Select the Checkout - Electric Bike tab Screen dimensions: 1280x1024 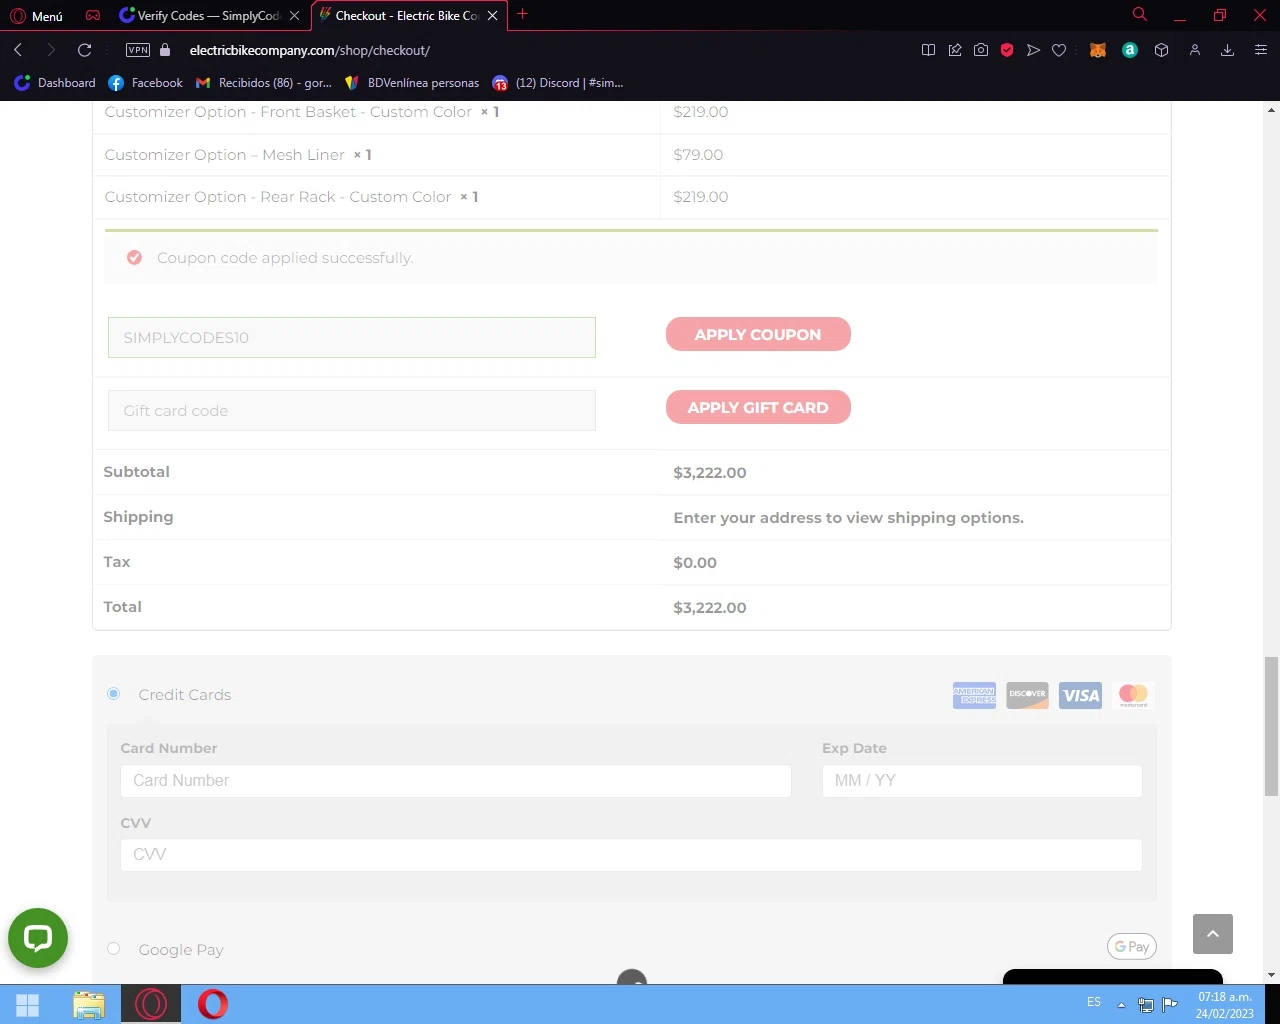click(x=407, y=16)
